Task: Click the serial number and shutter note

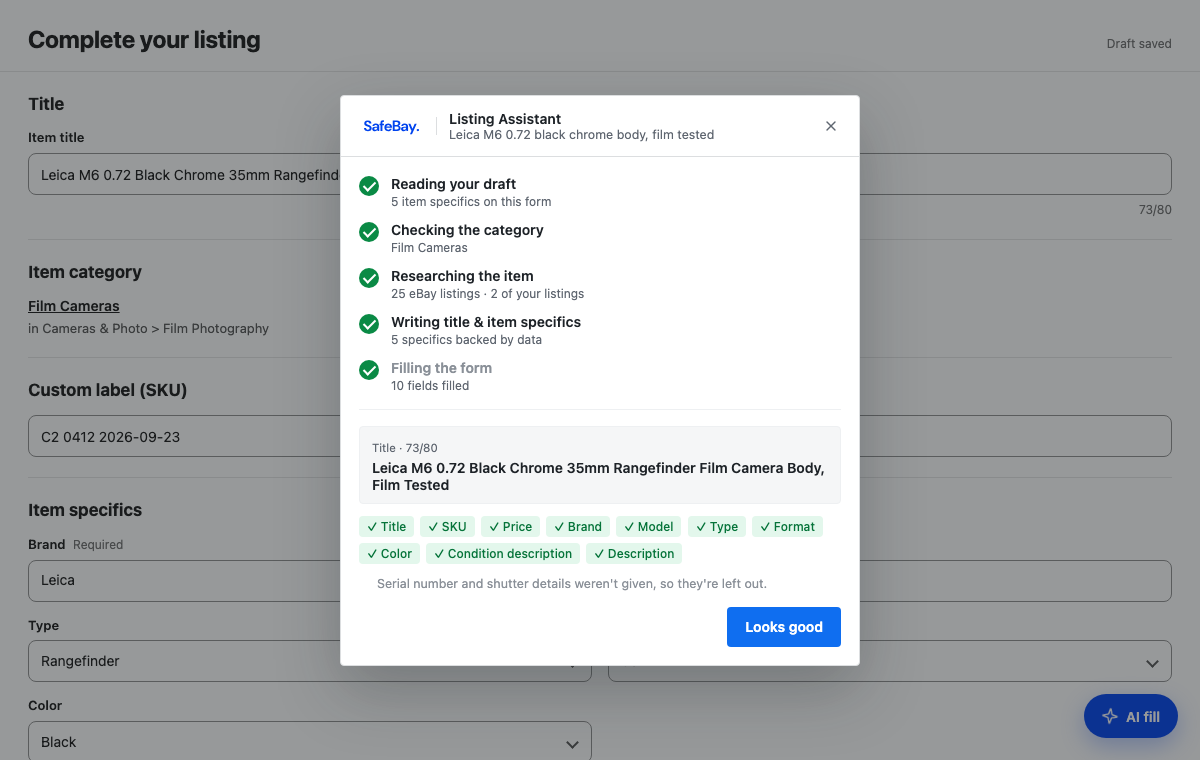Action: (572, 583)
